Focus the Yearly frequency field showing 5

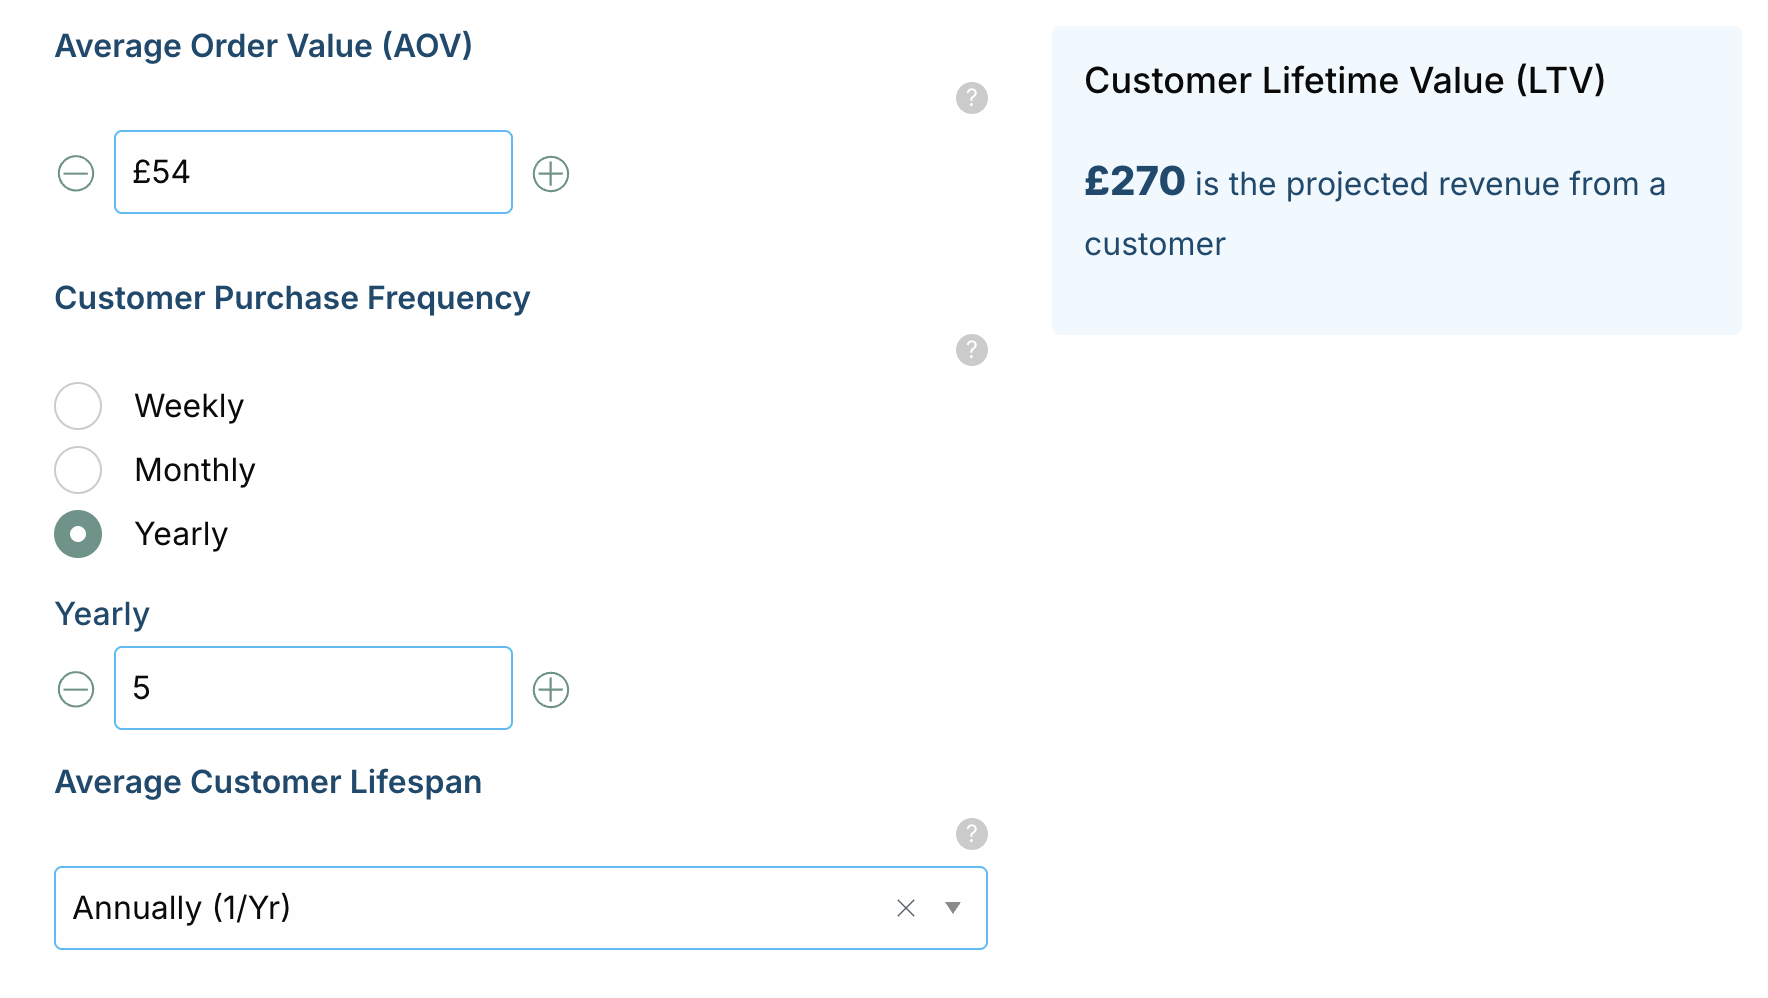[x=313, y=688]
